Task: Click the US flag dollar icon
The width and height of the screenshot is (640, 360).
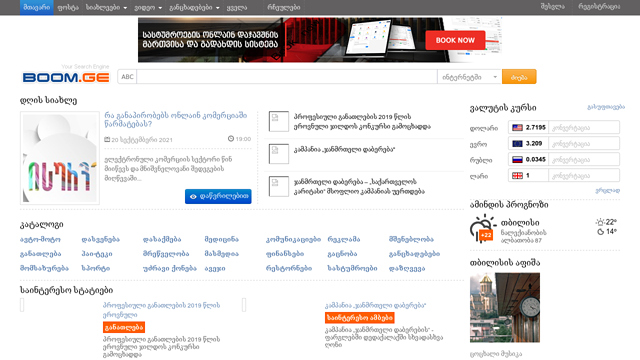Action: click(517, 127)
